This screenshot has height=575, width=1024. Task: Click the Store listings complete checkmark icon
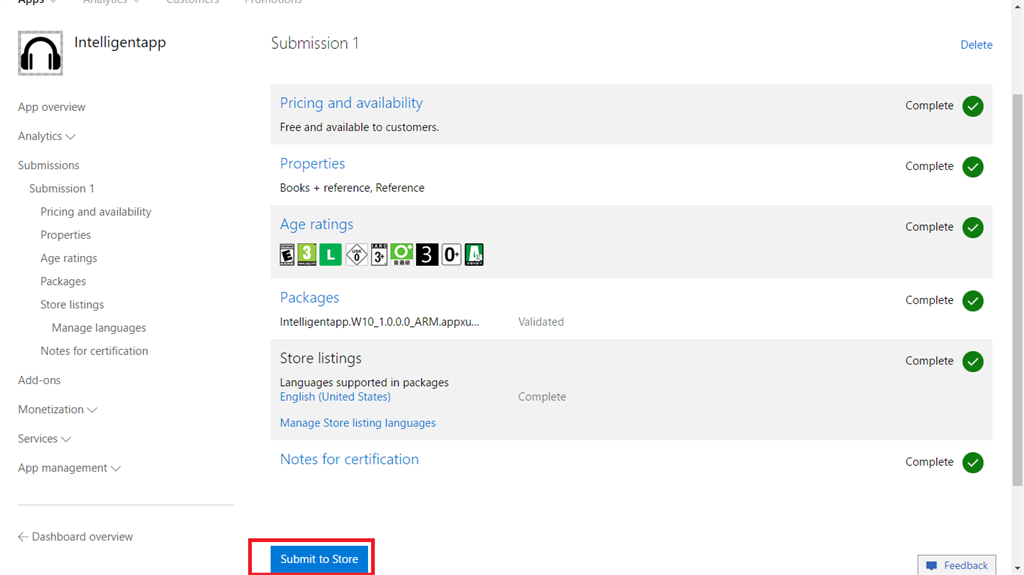pyautogui.click(x=973, y=361)
